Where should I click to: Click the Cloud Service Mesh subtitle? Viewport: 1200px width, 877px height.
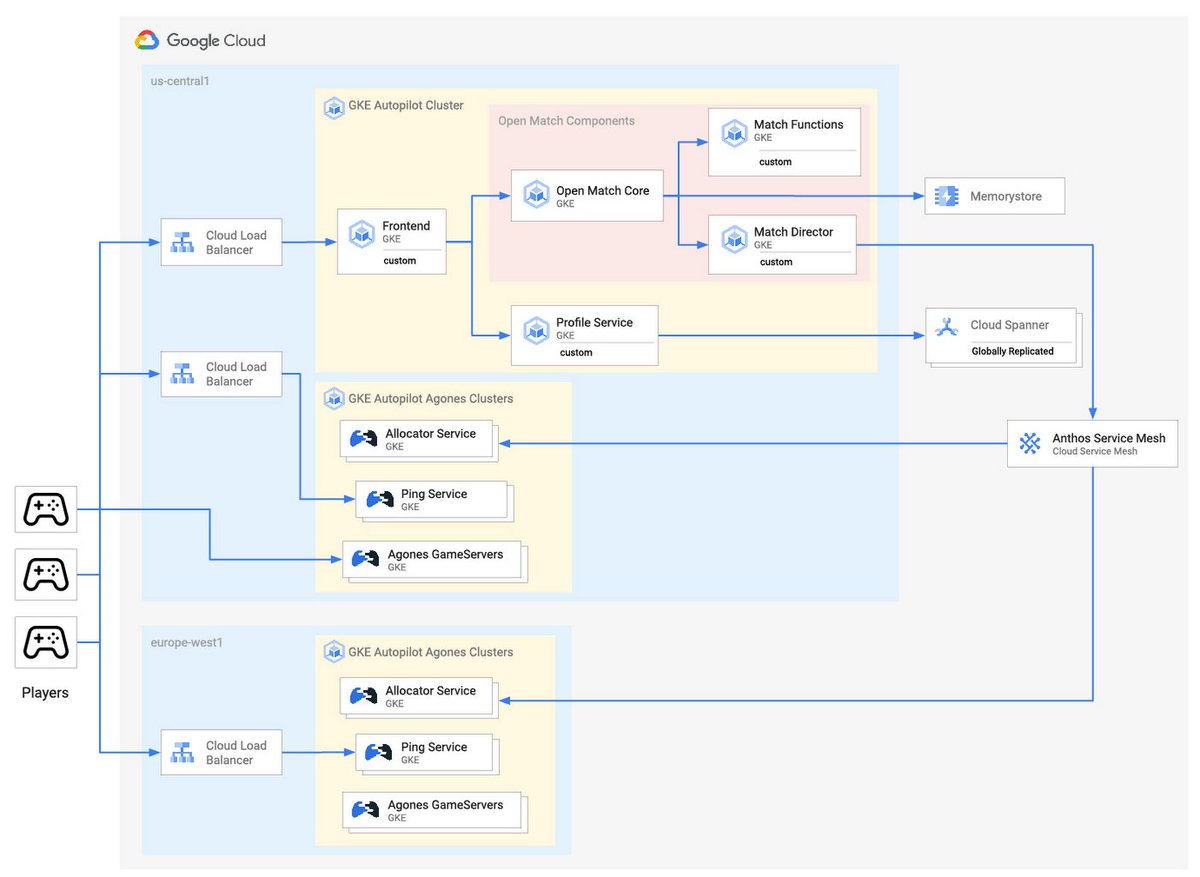tap(1095, 452)
